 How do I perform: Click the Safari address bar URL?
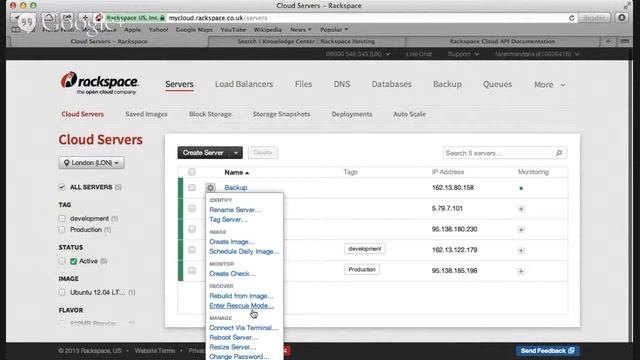(218, 18)
